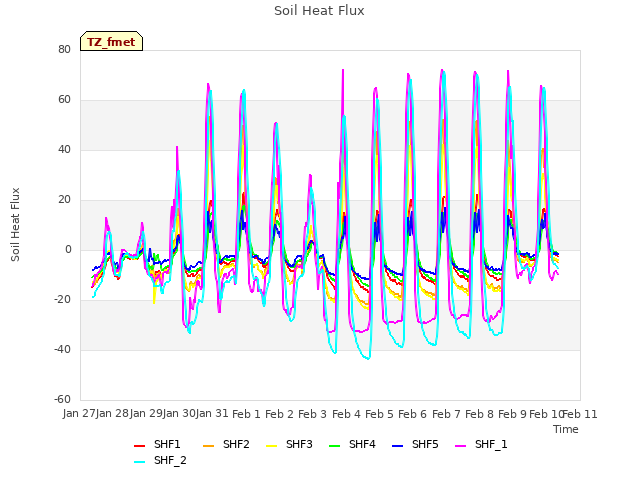
Task: Click the Feb 9 x-axis tick label
Action: click(513, 414)
